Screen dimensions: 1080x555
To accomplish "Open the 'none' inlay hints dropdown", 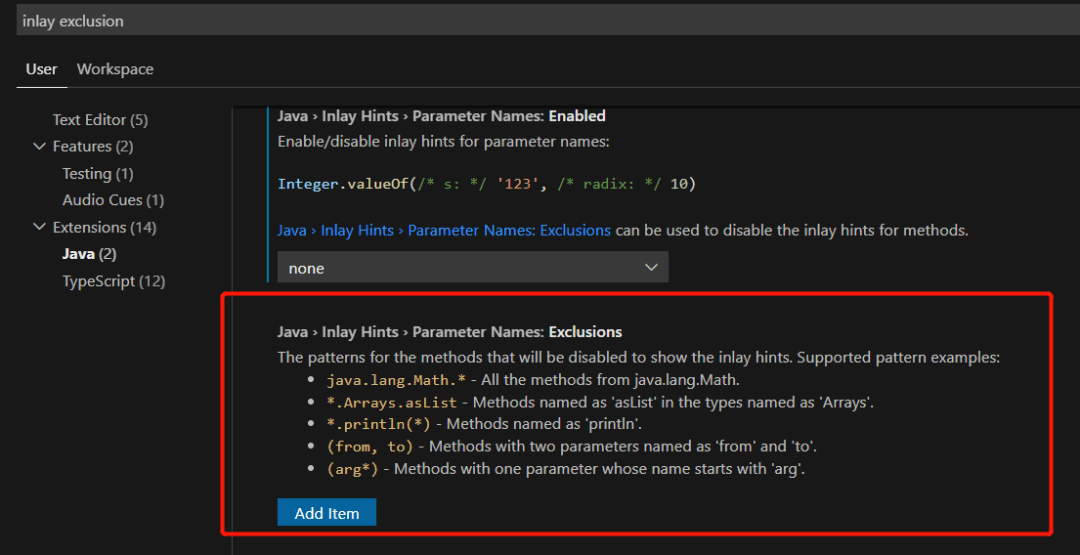I will tap(472, 268).
